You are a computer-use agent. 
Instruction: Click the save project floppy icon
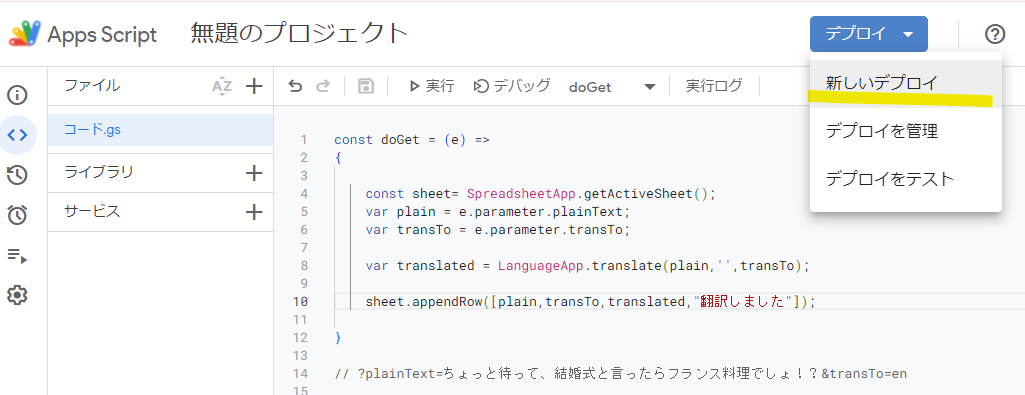[366, 86]
